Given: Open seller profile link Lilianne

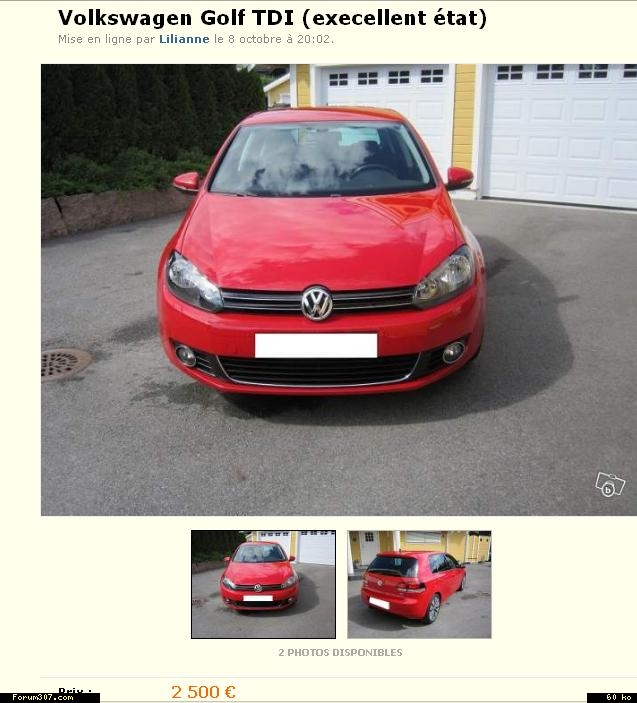Looking at the screenshot, I should pyautogui.click(x=184, y=39).
